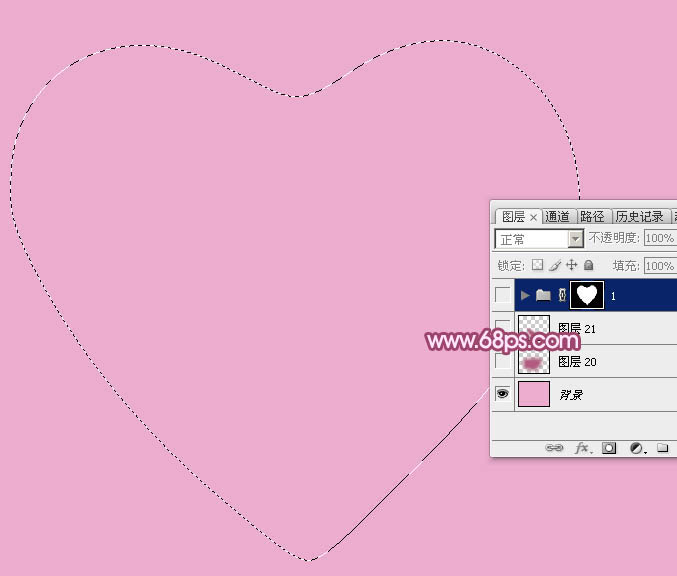Viewport: 677px width, 576px height.
Task: Open the blend mode dropdown showing 正常
Action: point(540,239)
